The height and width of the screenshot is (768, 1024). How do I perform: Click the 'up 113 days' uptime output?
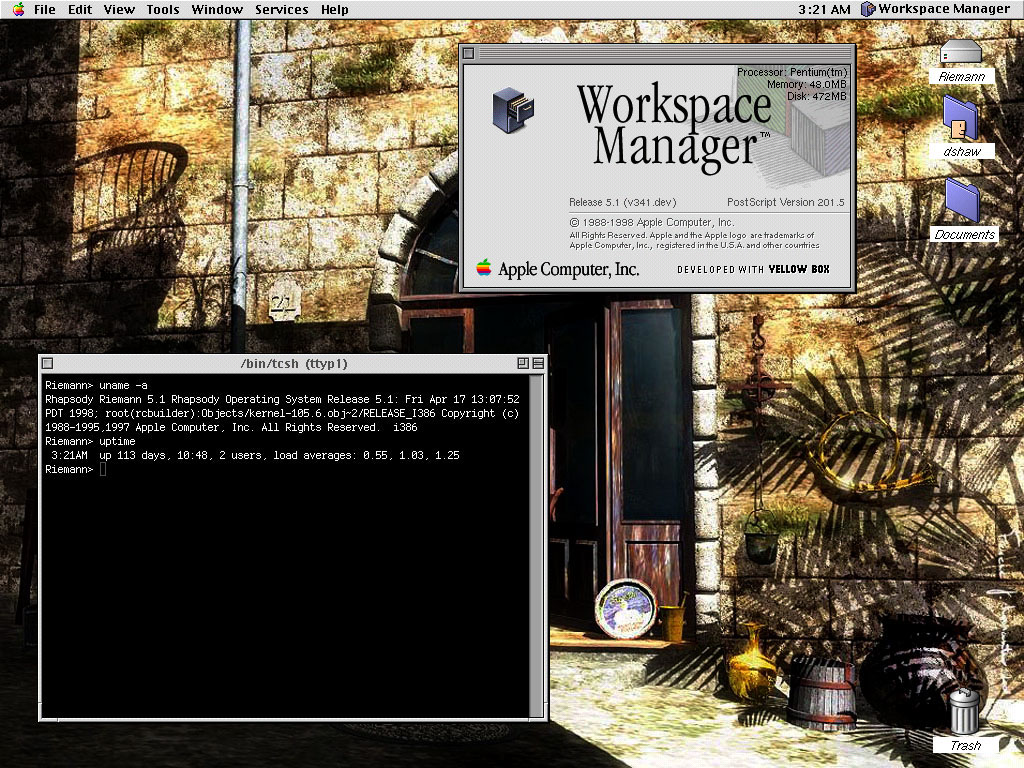[x=255, y=455]
